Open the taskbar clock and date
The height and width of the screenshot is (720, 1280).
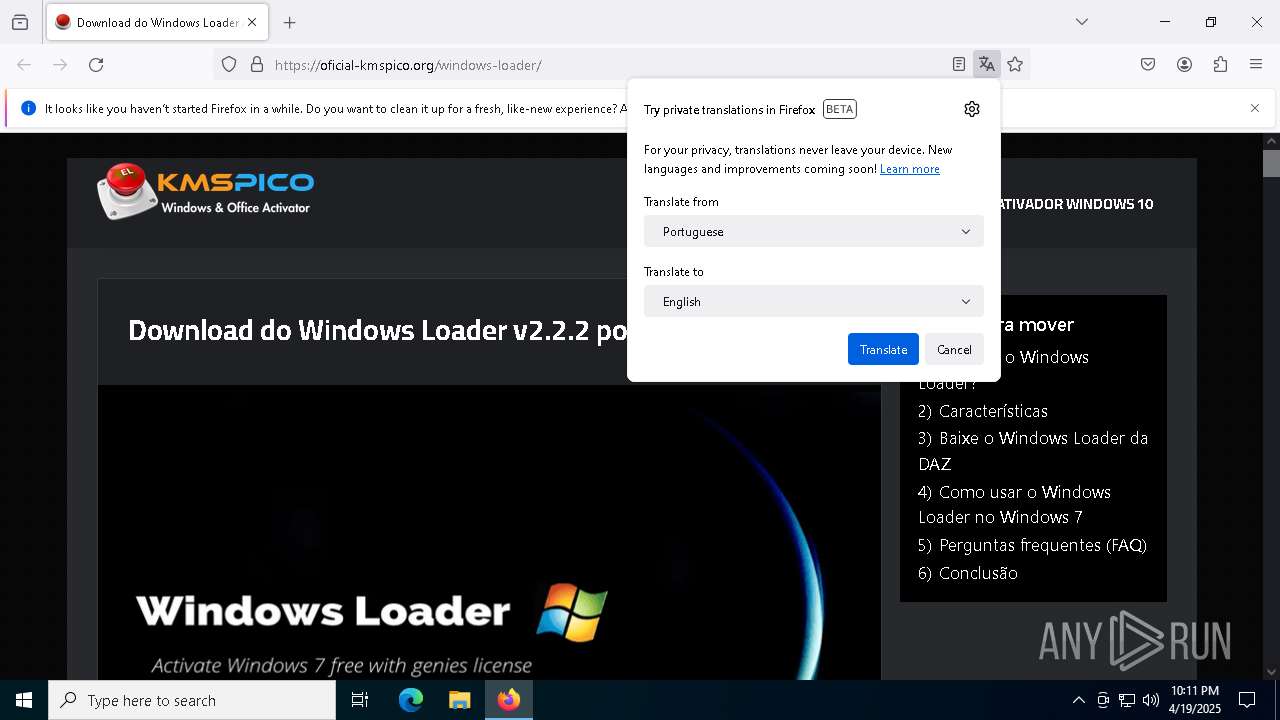click(x=1195, y=700)
